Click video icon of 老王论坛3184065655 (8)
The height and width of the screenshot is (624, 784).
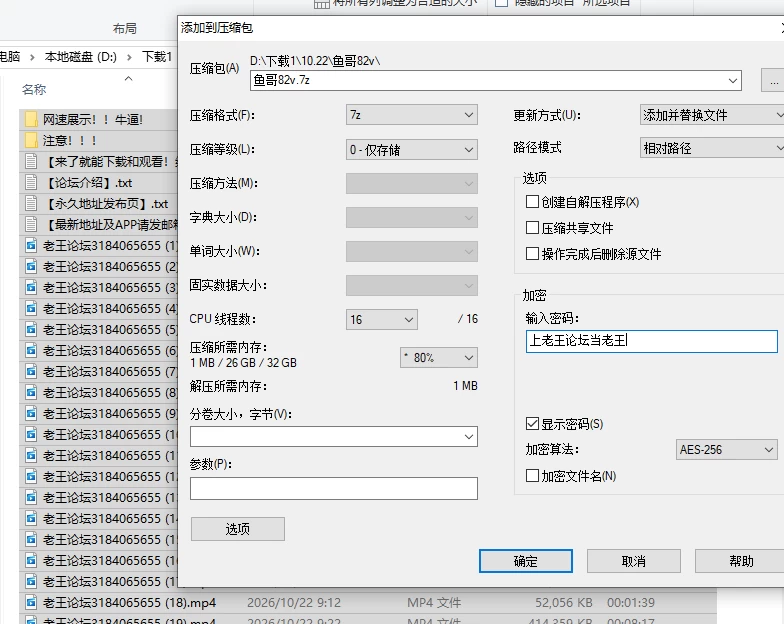[x=31, y=392]
